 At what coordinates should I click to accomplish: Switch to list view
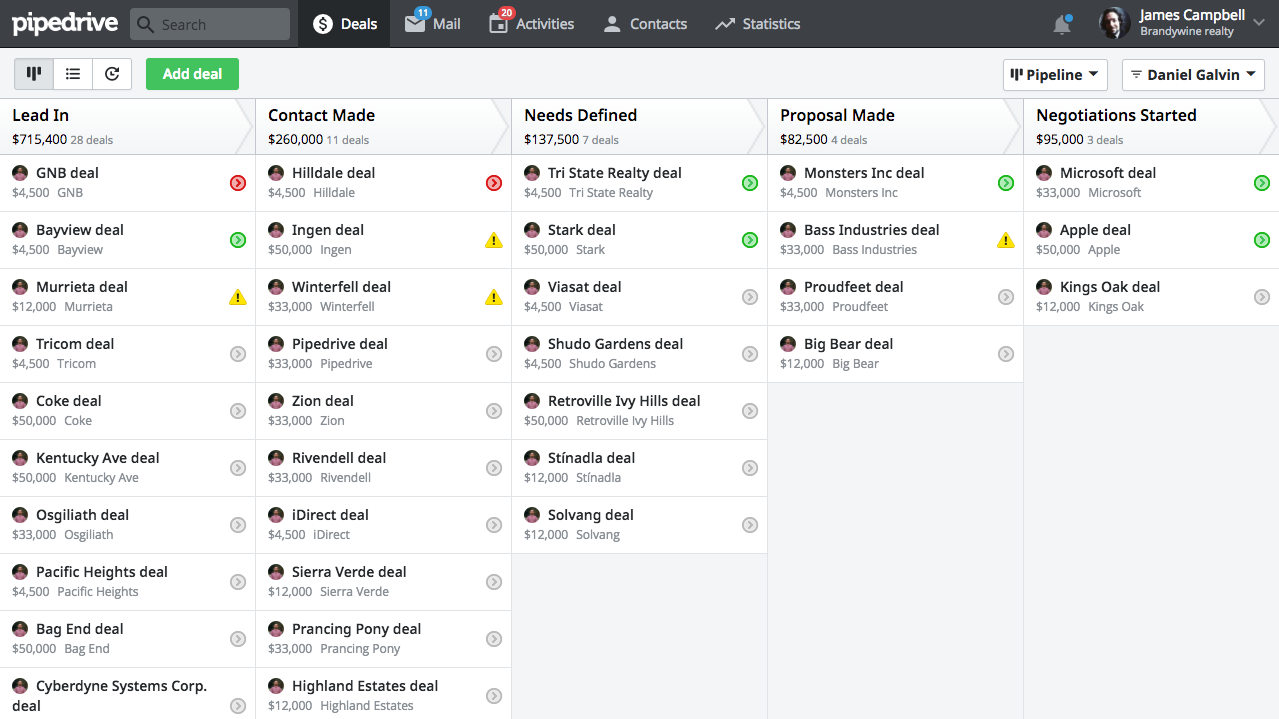[x=73, y=74]
